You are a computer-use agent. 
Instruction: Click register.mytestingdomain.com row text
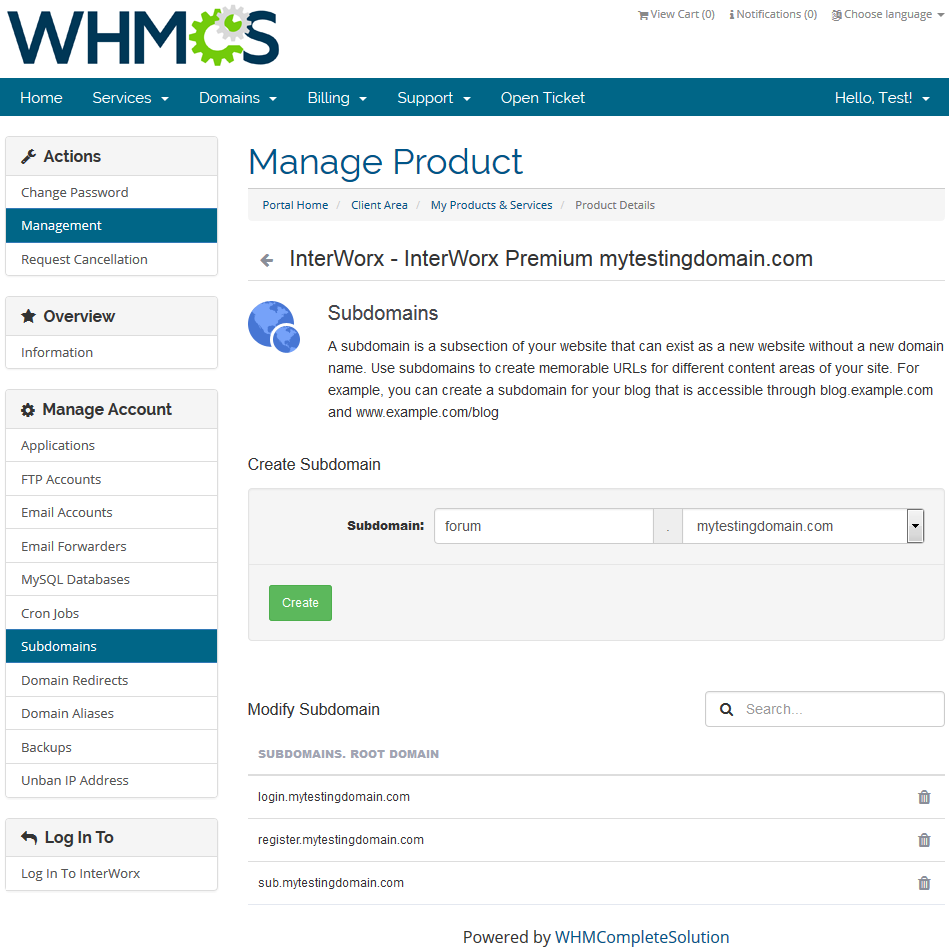[341, 840]
